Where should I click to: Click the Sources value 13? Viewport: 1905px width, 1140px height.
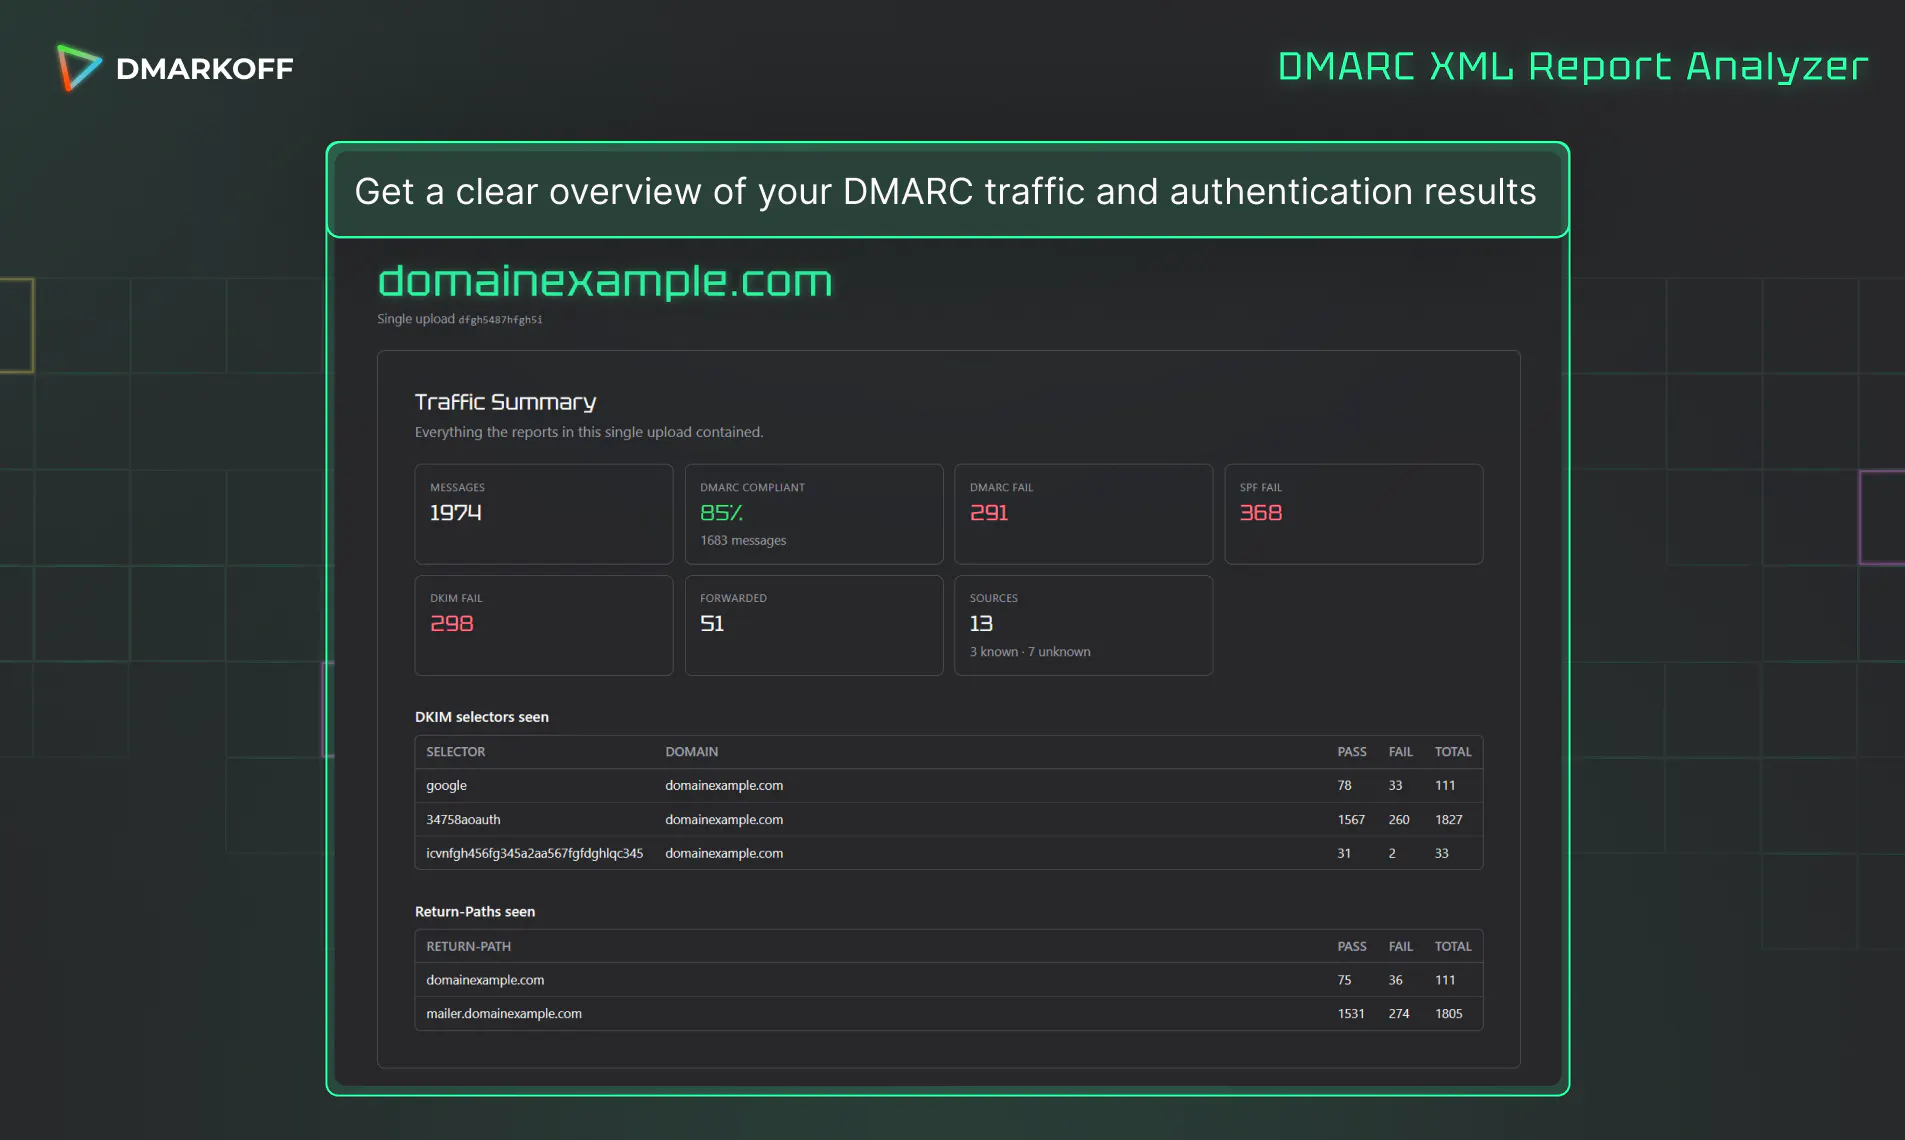pos(981,624)
